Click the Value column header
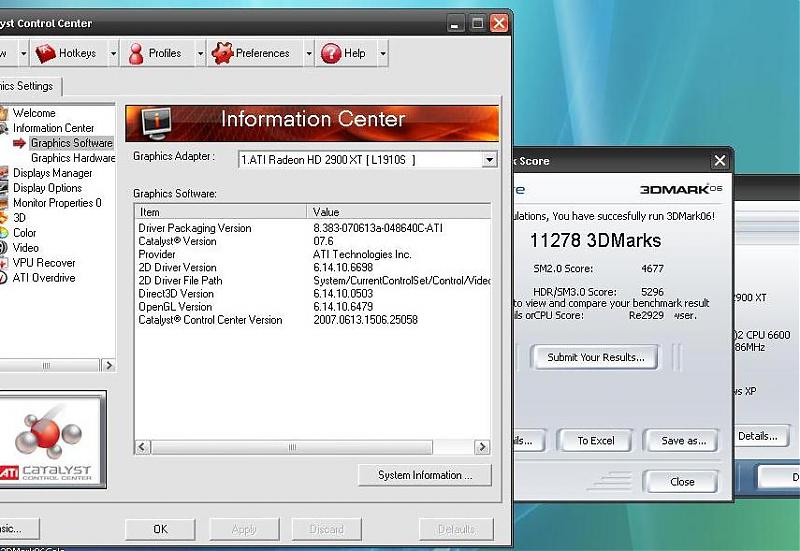800x551 pixels. (x=398, y=212)
